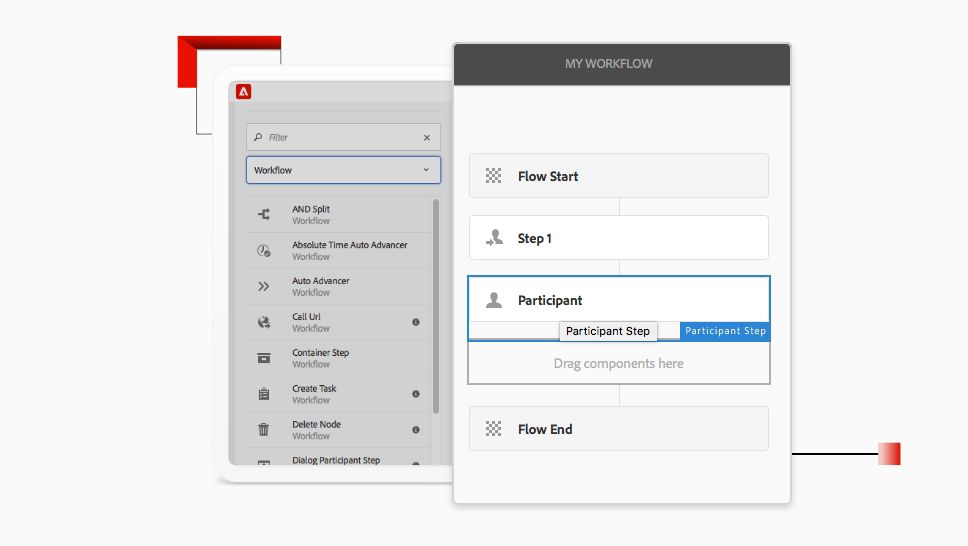
Task: Select the Call Url icon
Action: pyautogui.click(x=264, y=322)
